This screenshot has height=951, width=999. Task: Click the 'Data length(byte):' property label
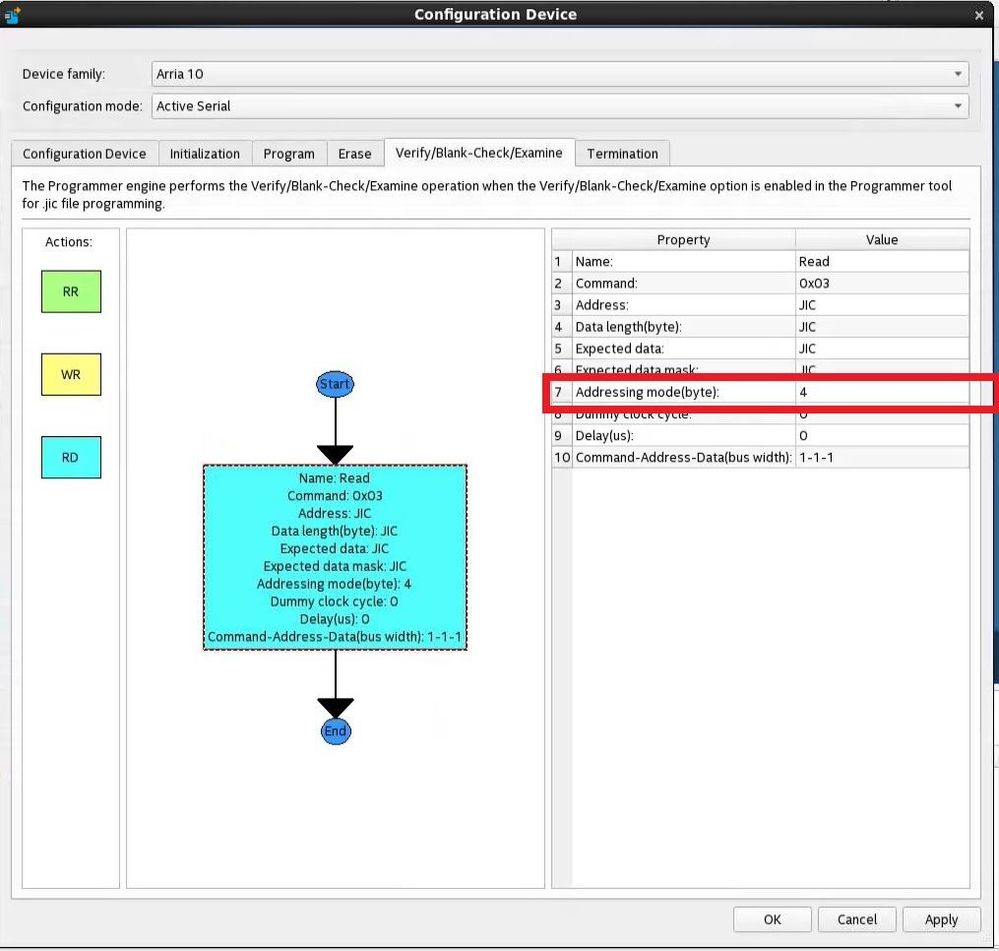628,326
